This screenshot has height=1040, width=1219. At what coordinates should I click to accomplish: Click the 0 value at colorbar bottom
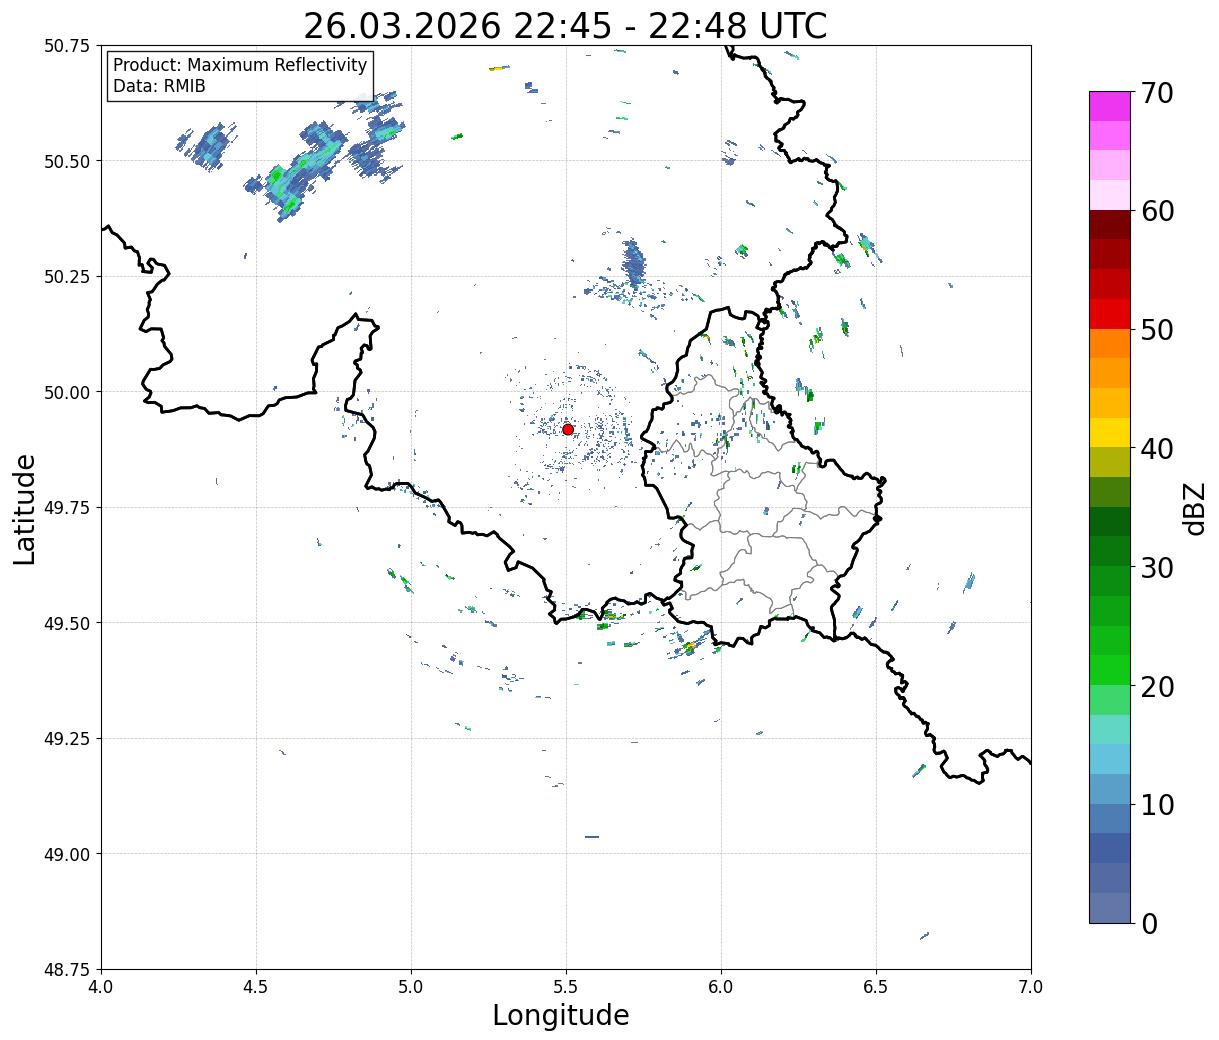(x=1149, y=924)
